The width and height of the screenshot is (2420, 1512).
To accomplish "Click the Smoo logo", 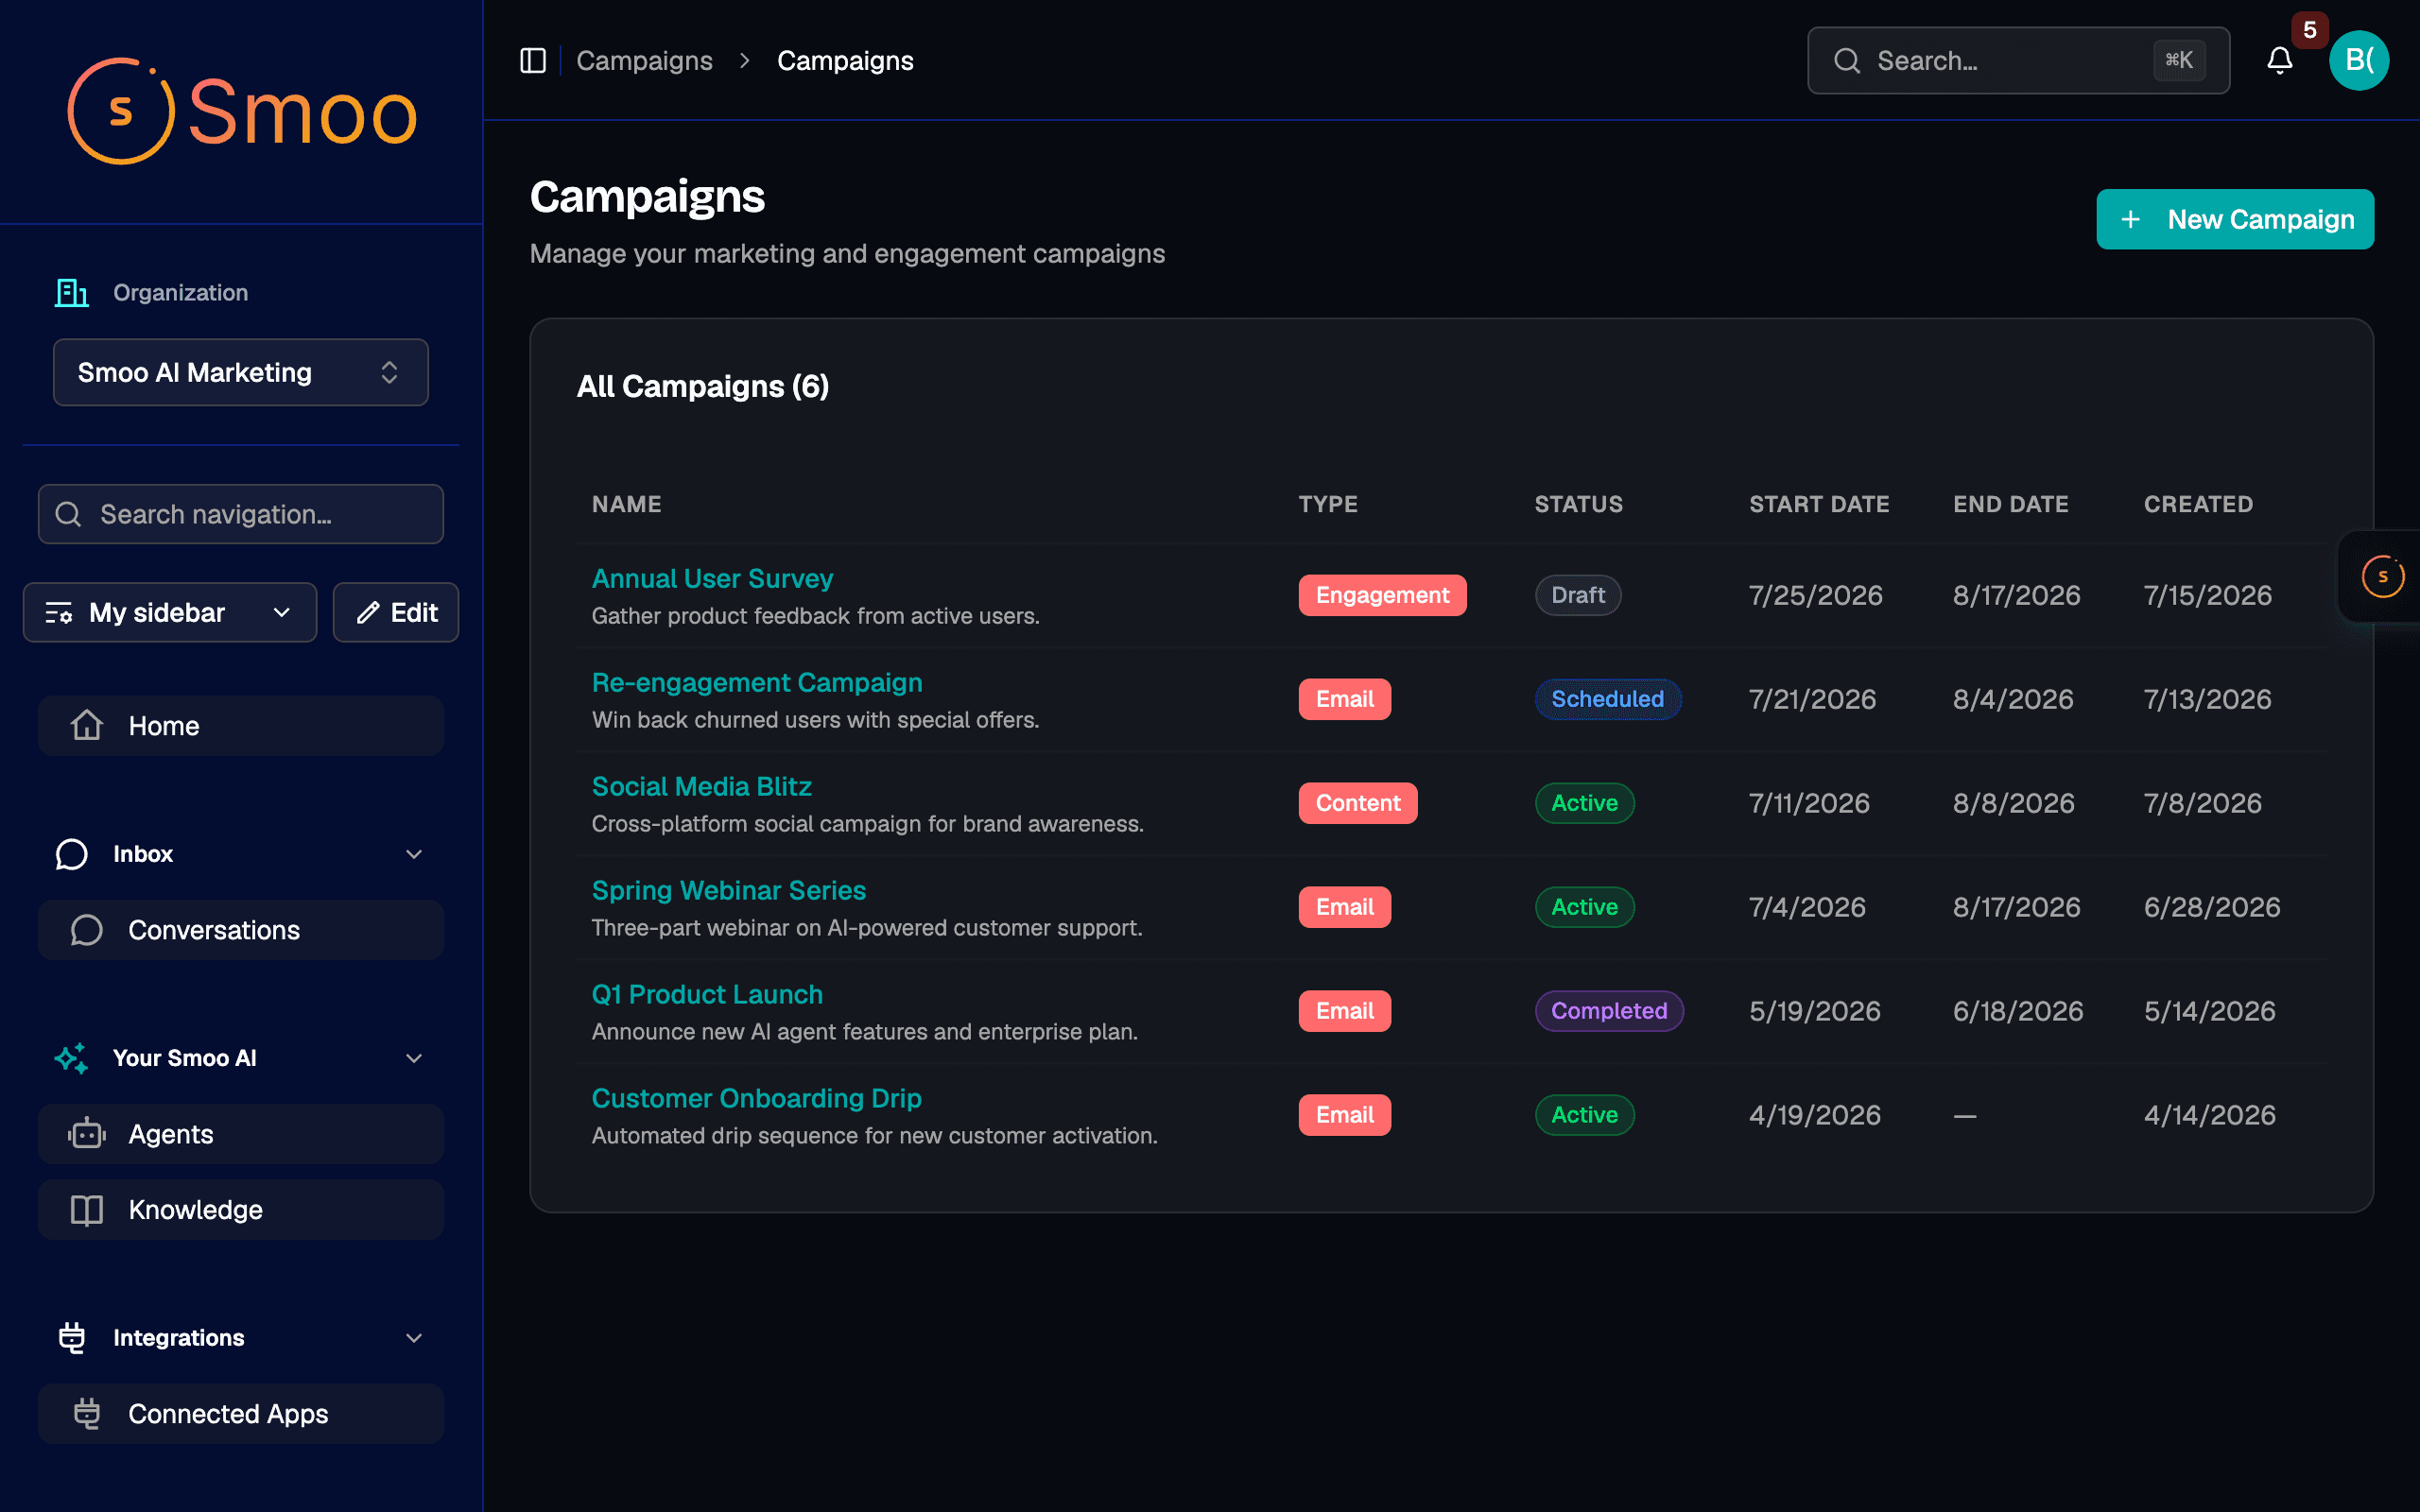I will [242, 111].
